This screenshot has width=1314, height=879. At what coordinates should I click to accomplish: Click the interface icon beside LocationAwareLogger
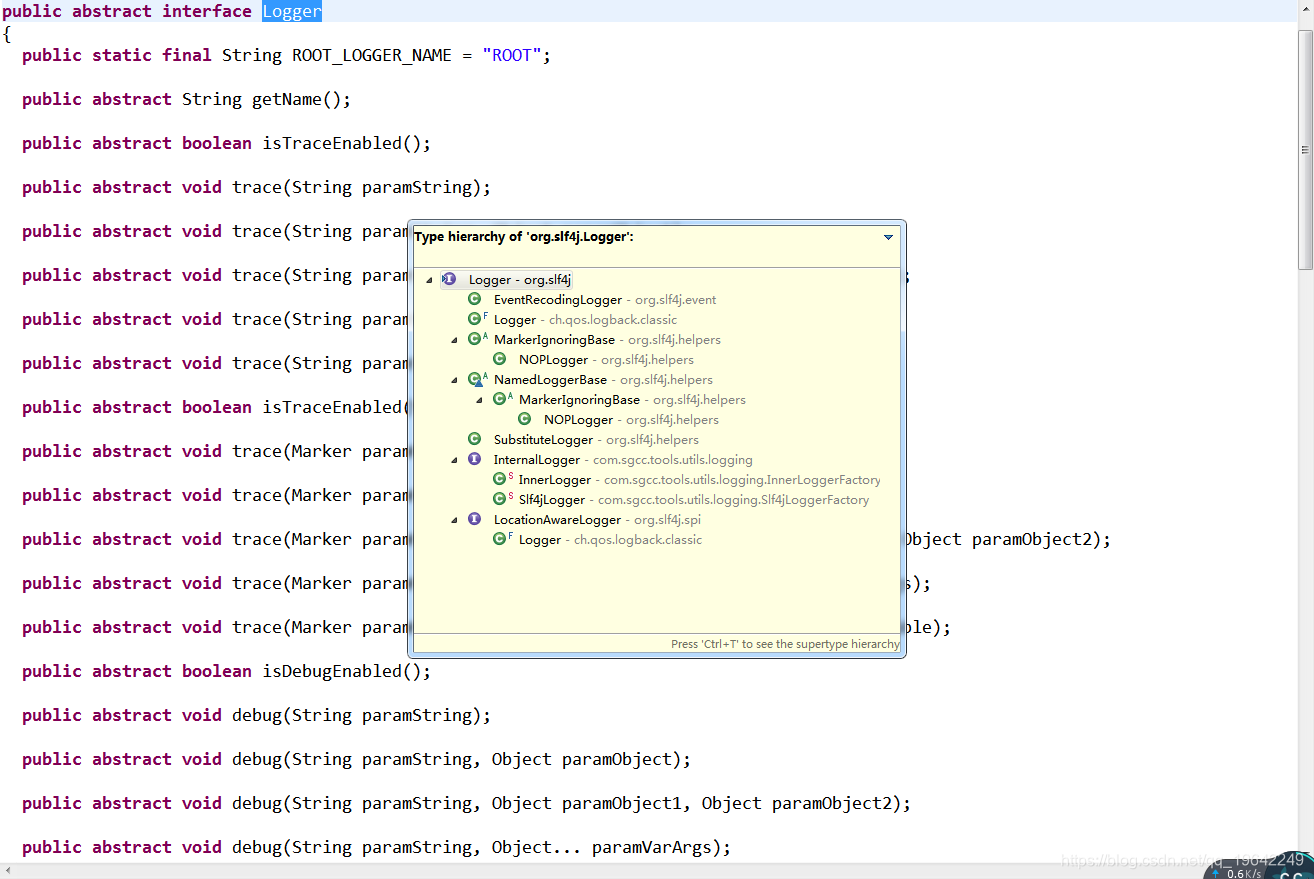tap(474, 519)
